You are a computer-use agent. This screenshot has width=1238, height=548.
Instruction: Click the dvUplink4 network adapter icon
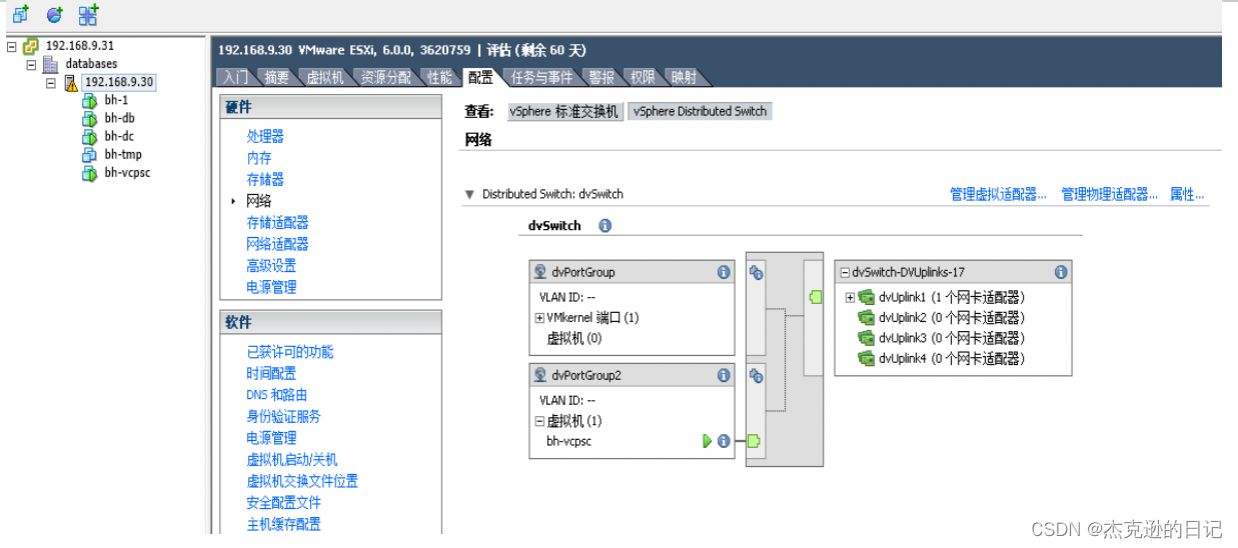click(868, 359)
